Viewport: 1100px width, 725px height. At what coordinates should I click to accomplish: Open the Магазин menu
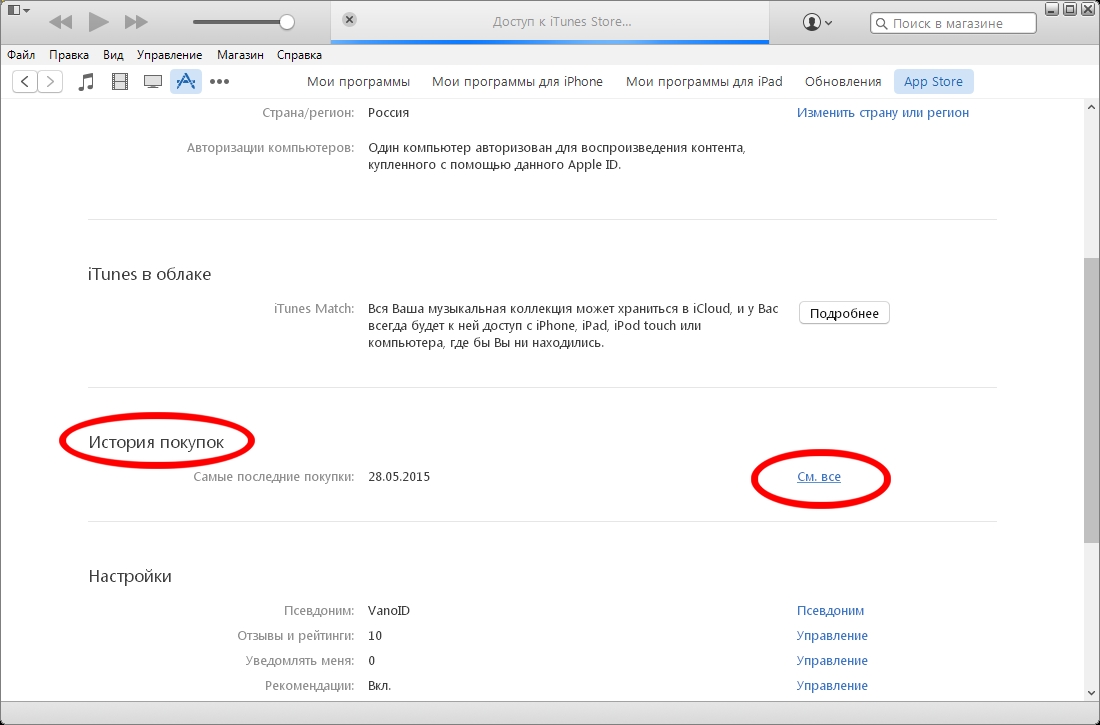(240, 55)
